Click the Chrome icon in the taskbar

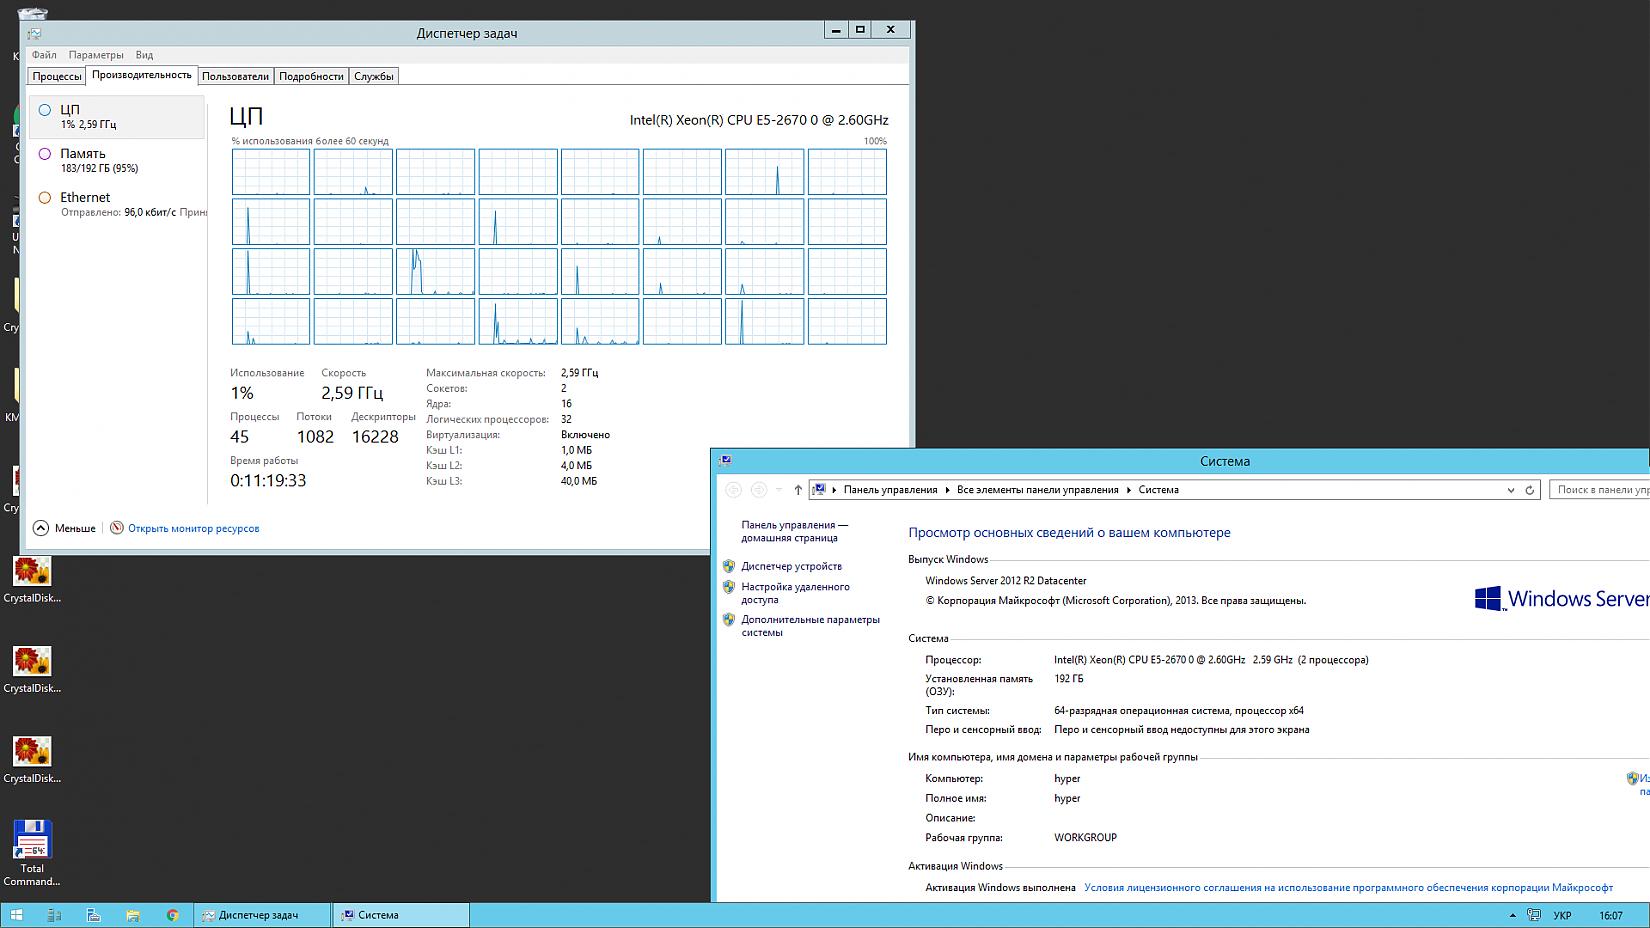tap(172, 915)
